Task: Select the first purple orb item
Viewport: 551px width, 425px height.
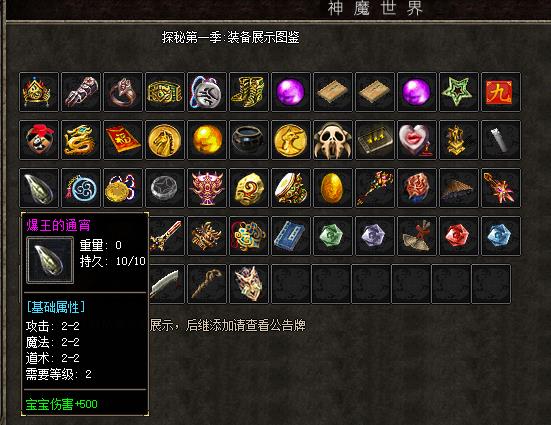Action: 291,92
